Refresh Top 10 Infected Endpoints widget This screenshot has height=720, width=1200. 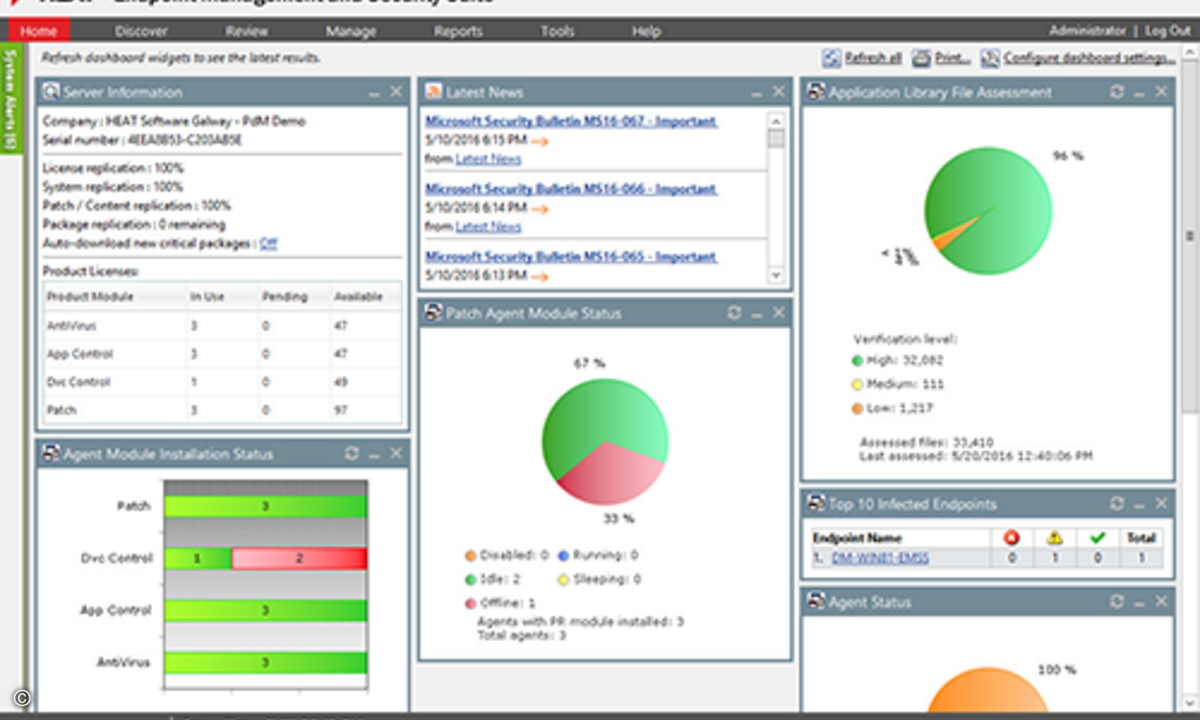coord(1117,504)
